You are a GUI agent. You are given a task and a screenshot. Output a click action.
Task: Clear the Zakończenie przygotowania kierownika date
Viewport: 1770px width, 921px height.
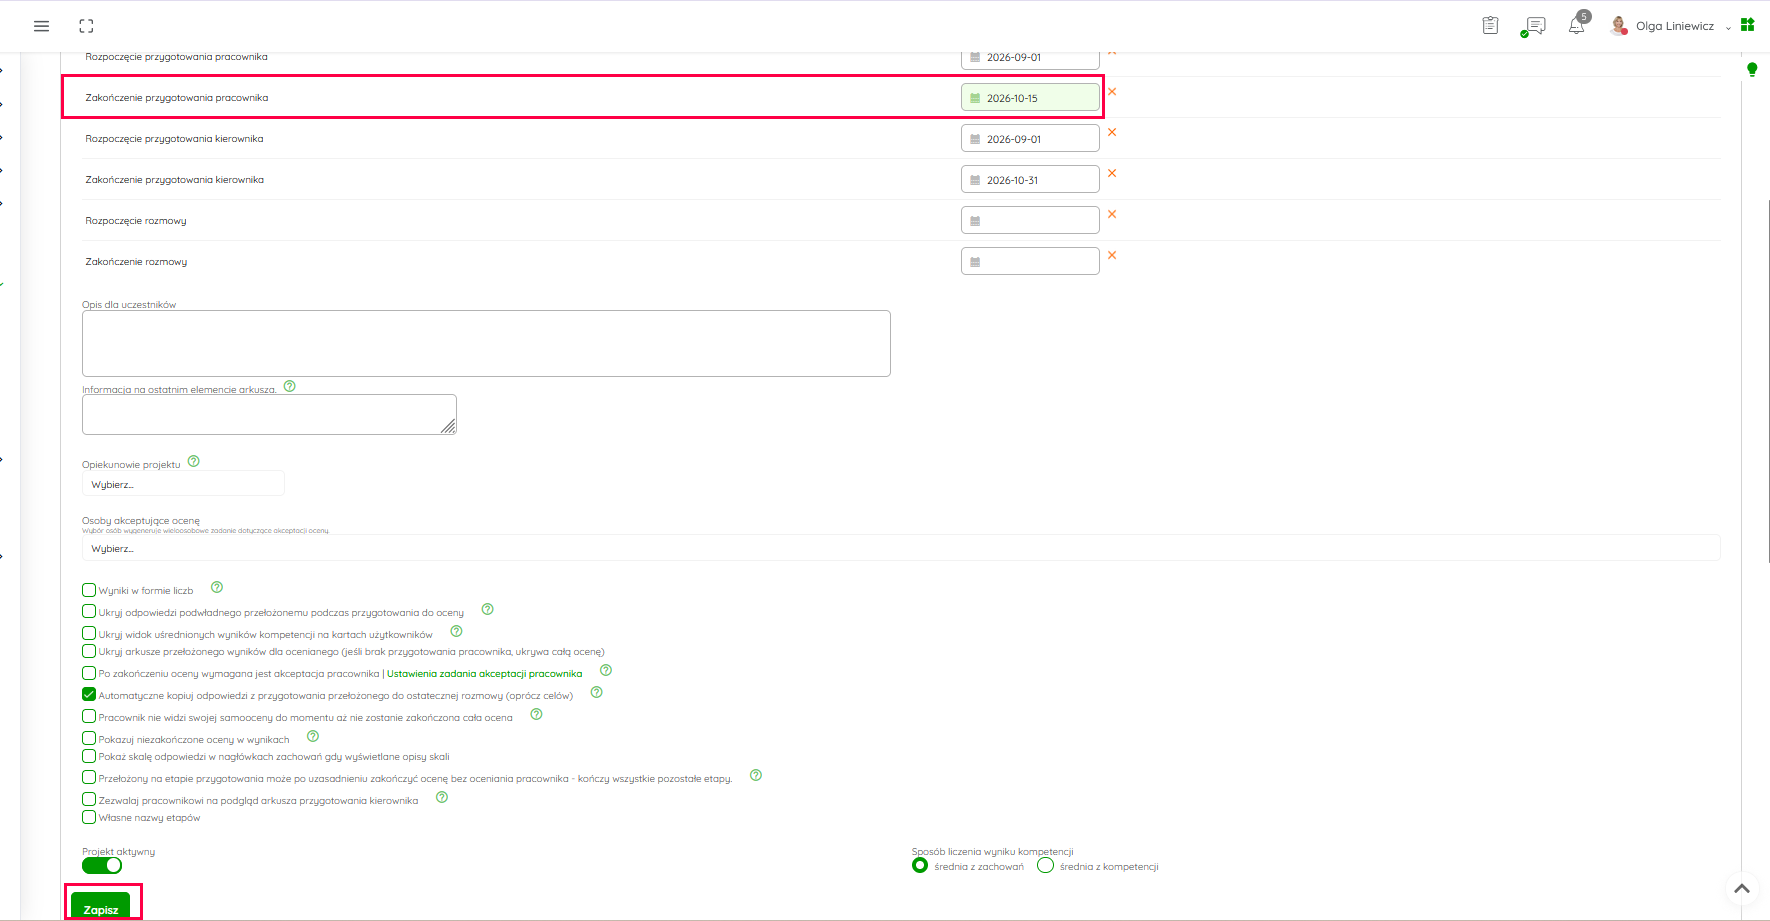pos(1112,174)
